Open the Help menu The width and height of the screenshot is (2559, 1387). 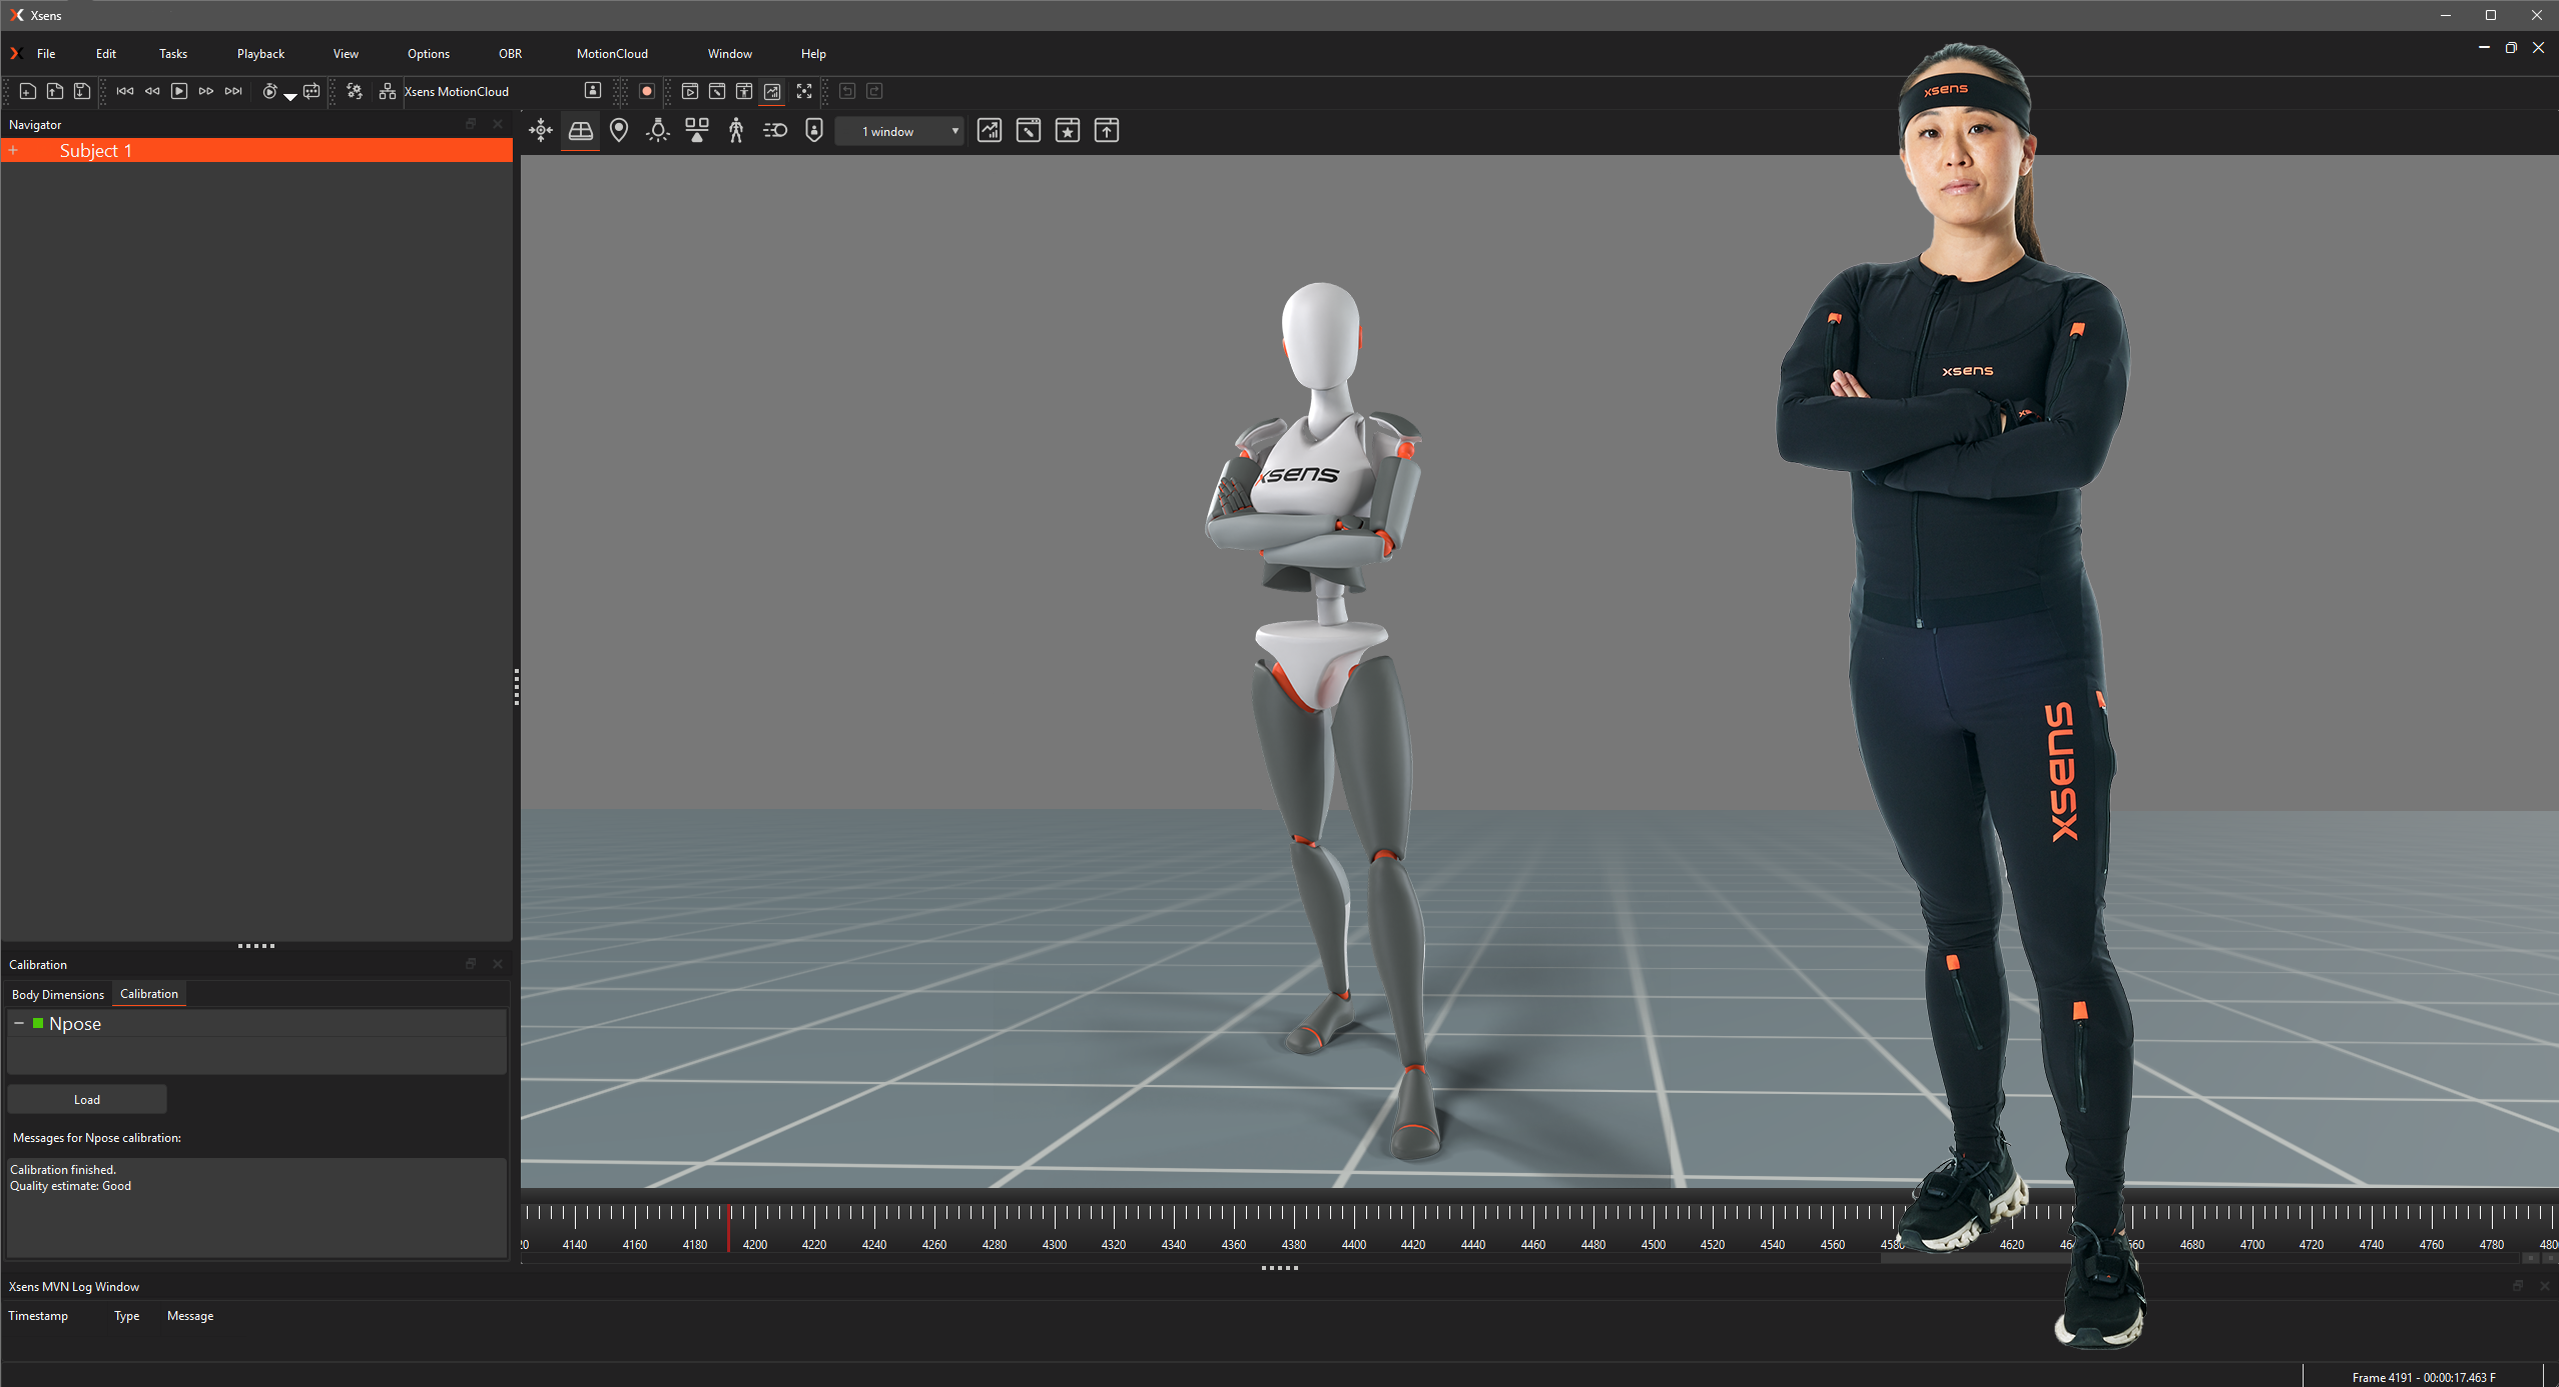(x=814, y=54)
